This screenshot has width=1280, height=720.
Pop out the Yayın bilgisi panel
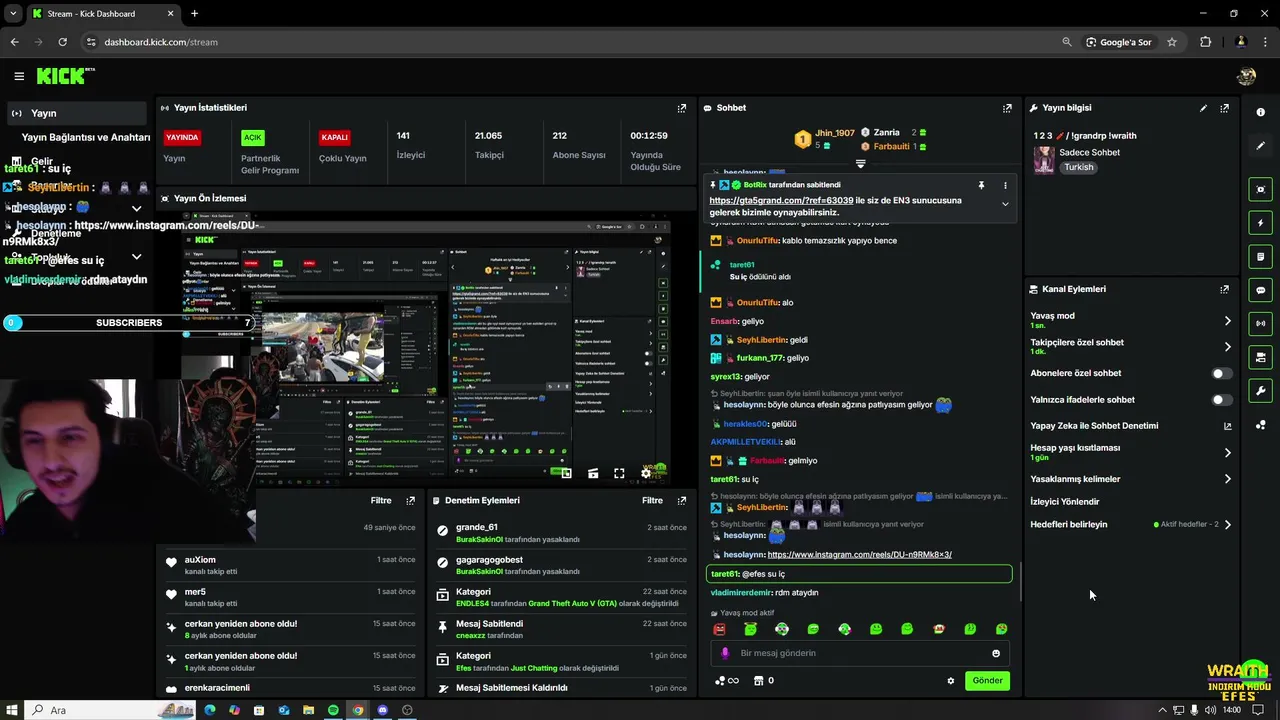[x=1224, y=108]
